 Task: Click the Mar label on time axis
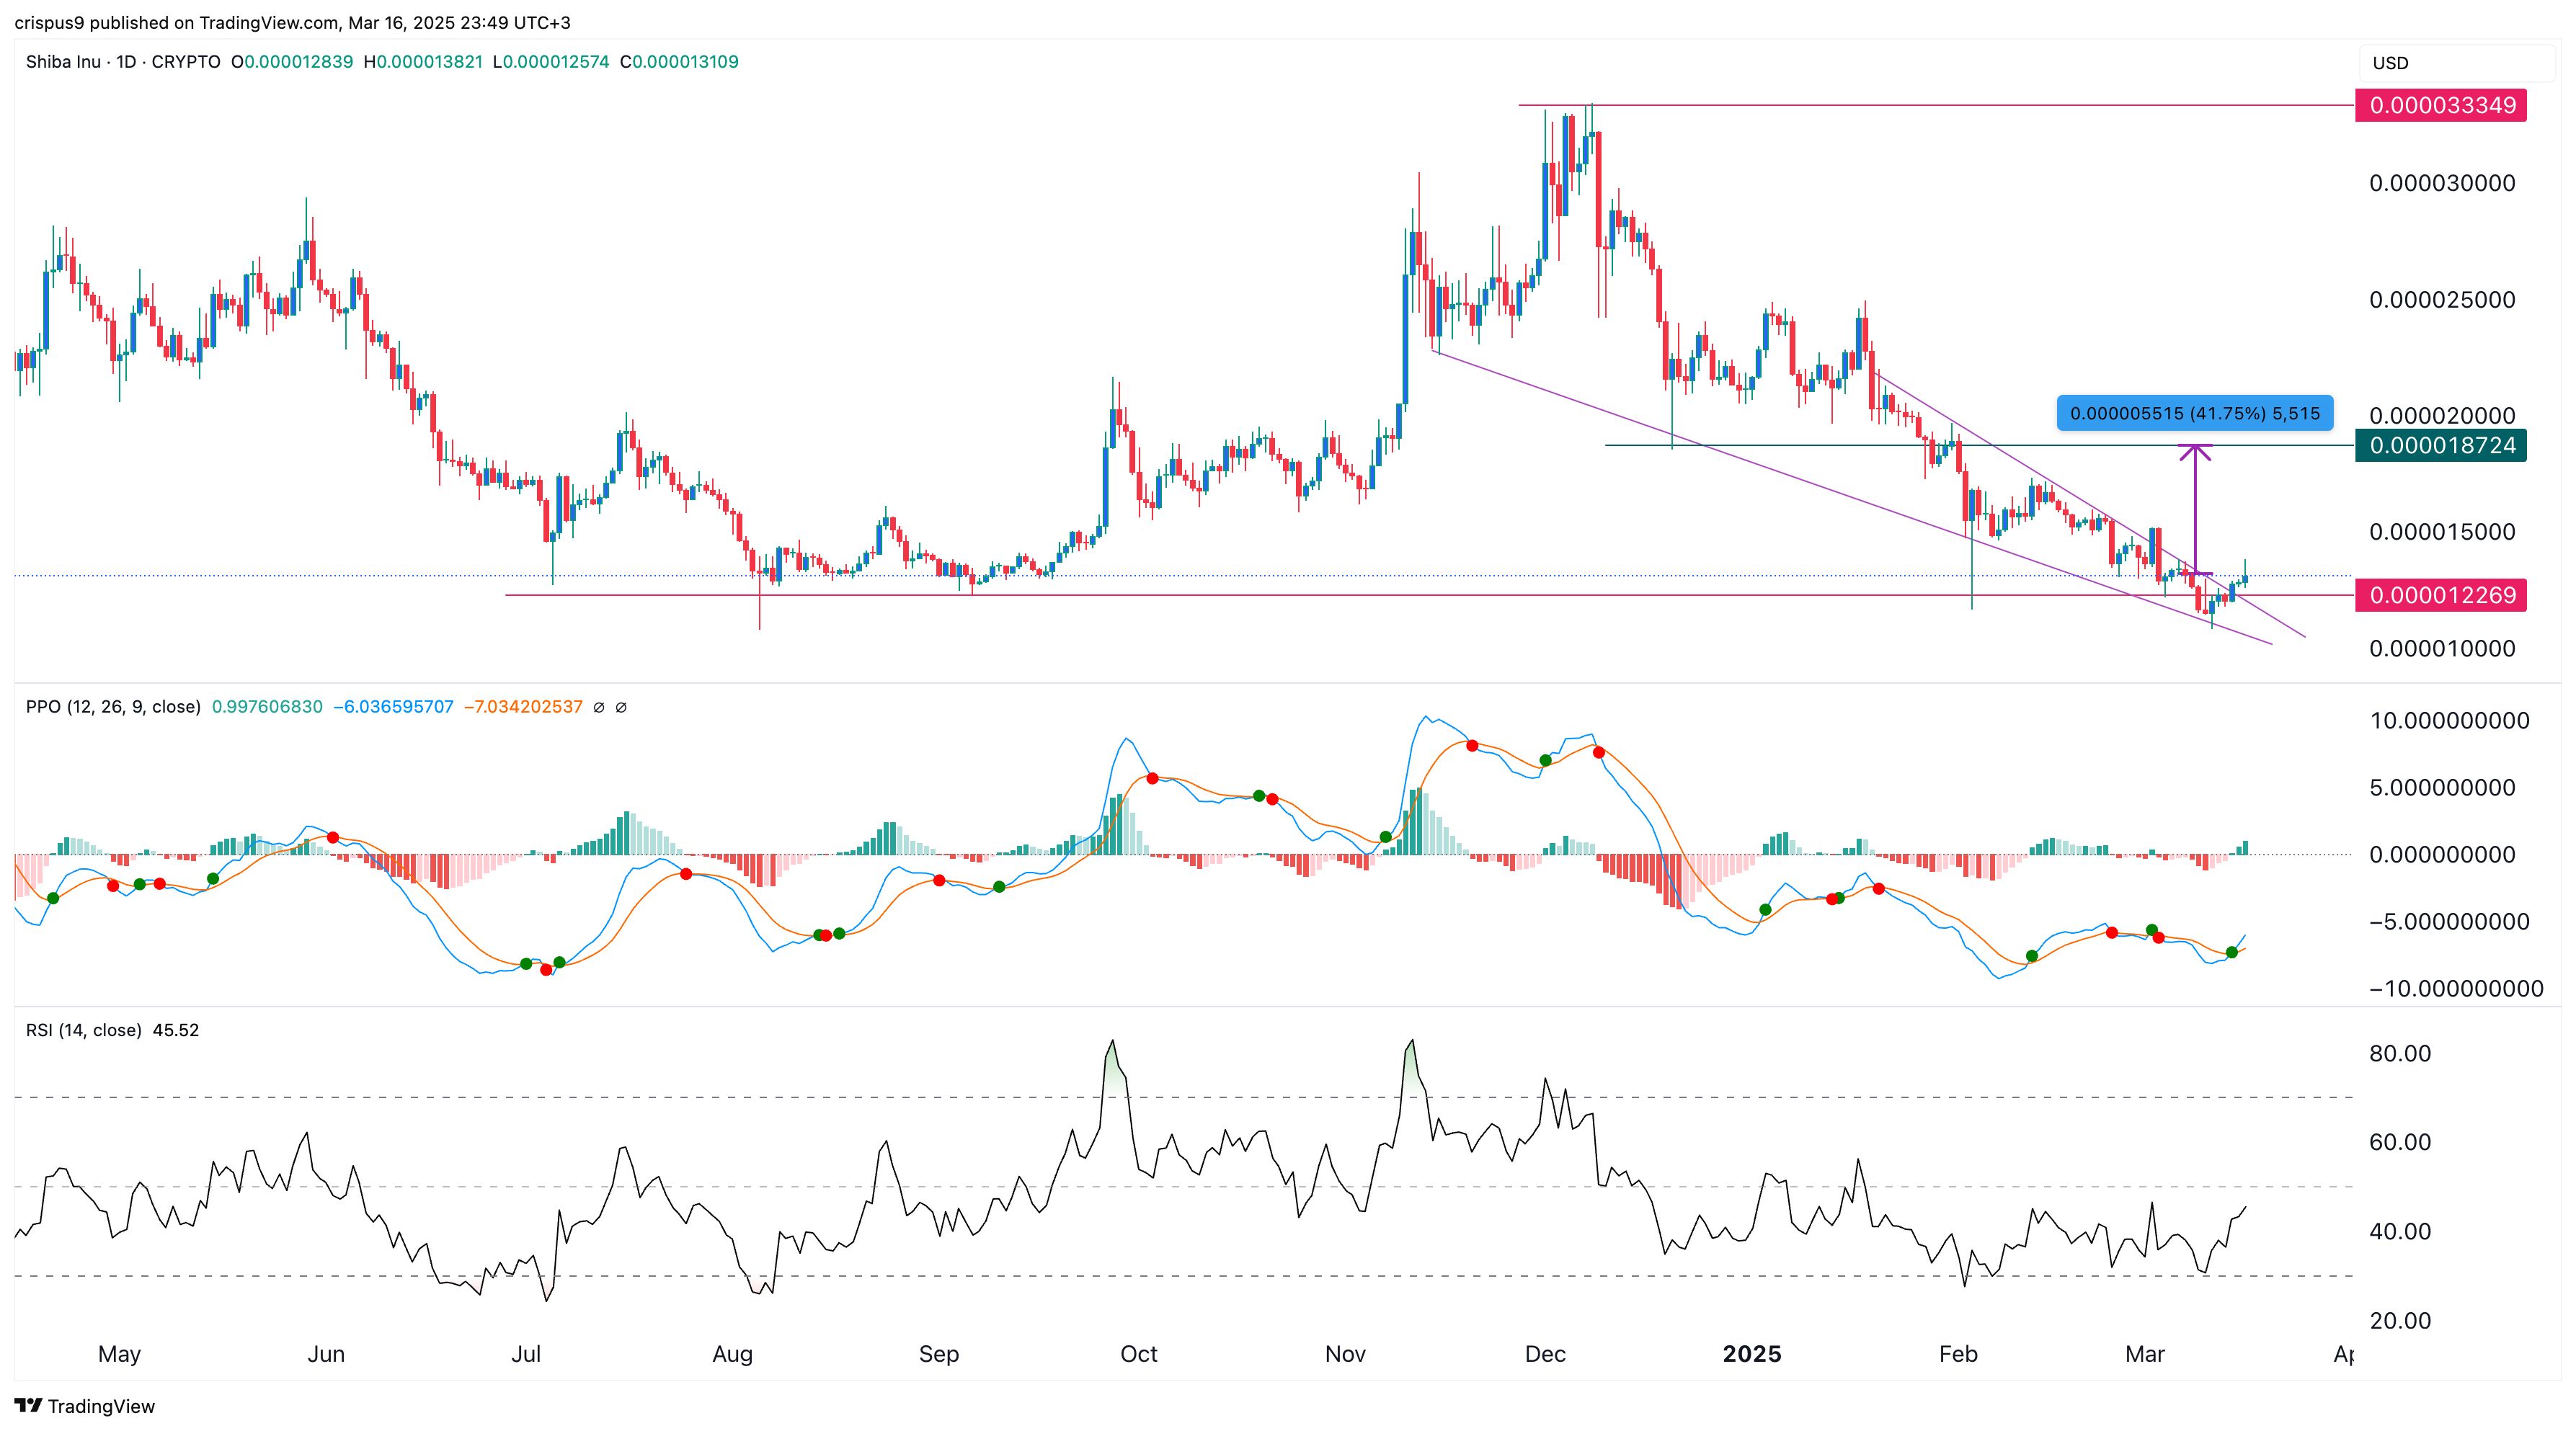tap(2145, 1354)
